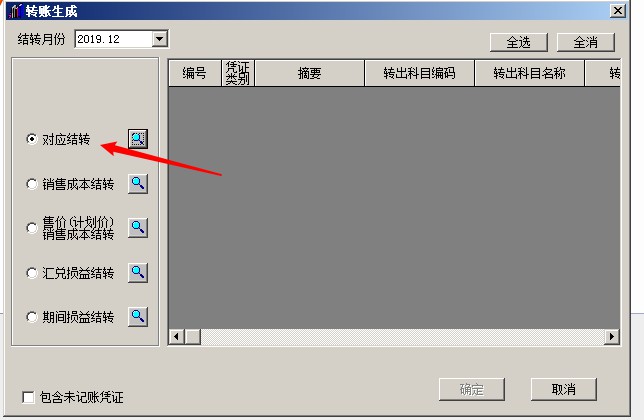644x420 pixels.
Task: Click the left arrow of horizontal scrollbar
Action: coord(177,337)
